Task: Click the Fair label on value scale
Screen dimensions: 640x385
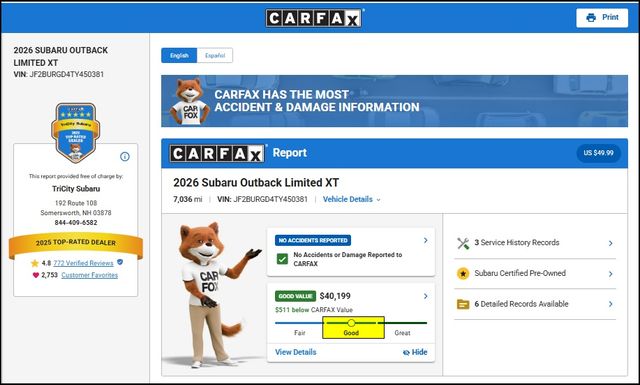Action: [300, 333]
